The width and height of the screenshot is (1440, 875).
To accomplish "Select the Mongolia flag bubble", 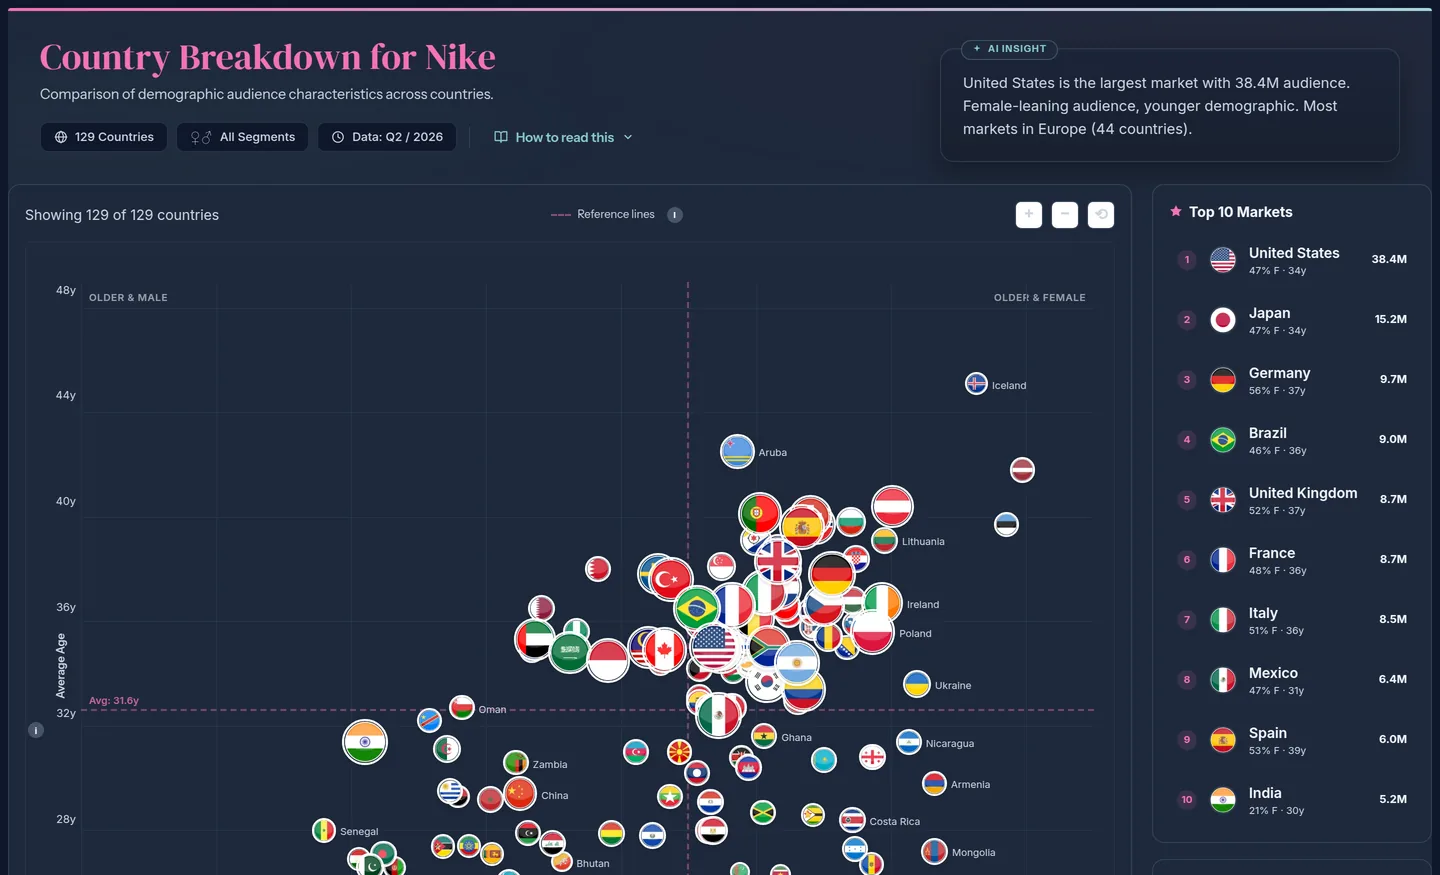I will [934, 852].
